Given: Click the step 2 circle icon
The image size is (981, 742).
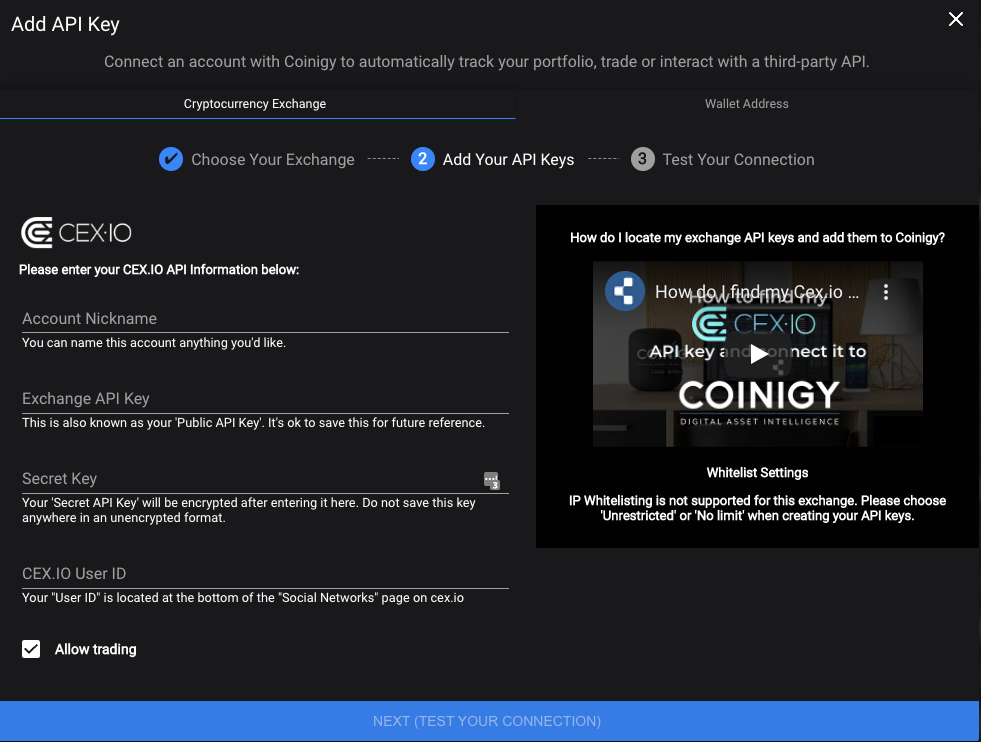Looking at the screenshot, I should (x=423, y=159).
